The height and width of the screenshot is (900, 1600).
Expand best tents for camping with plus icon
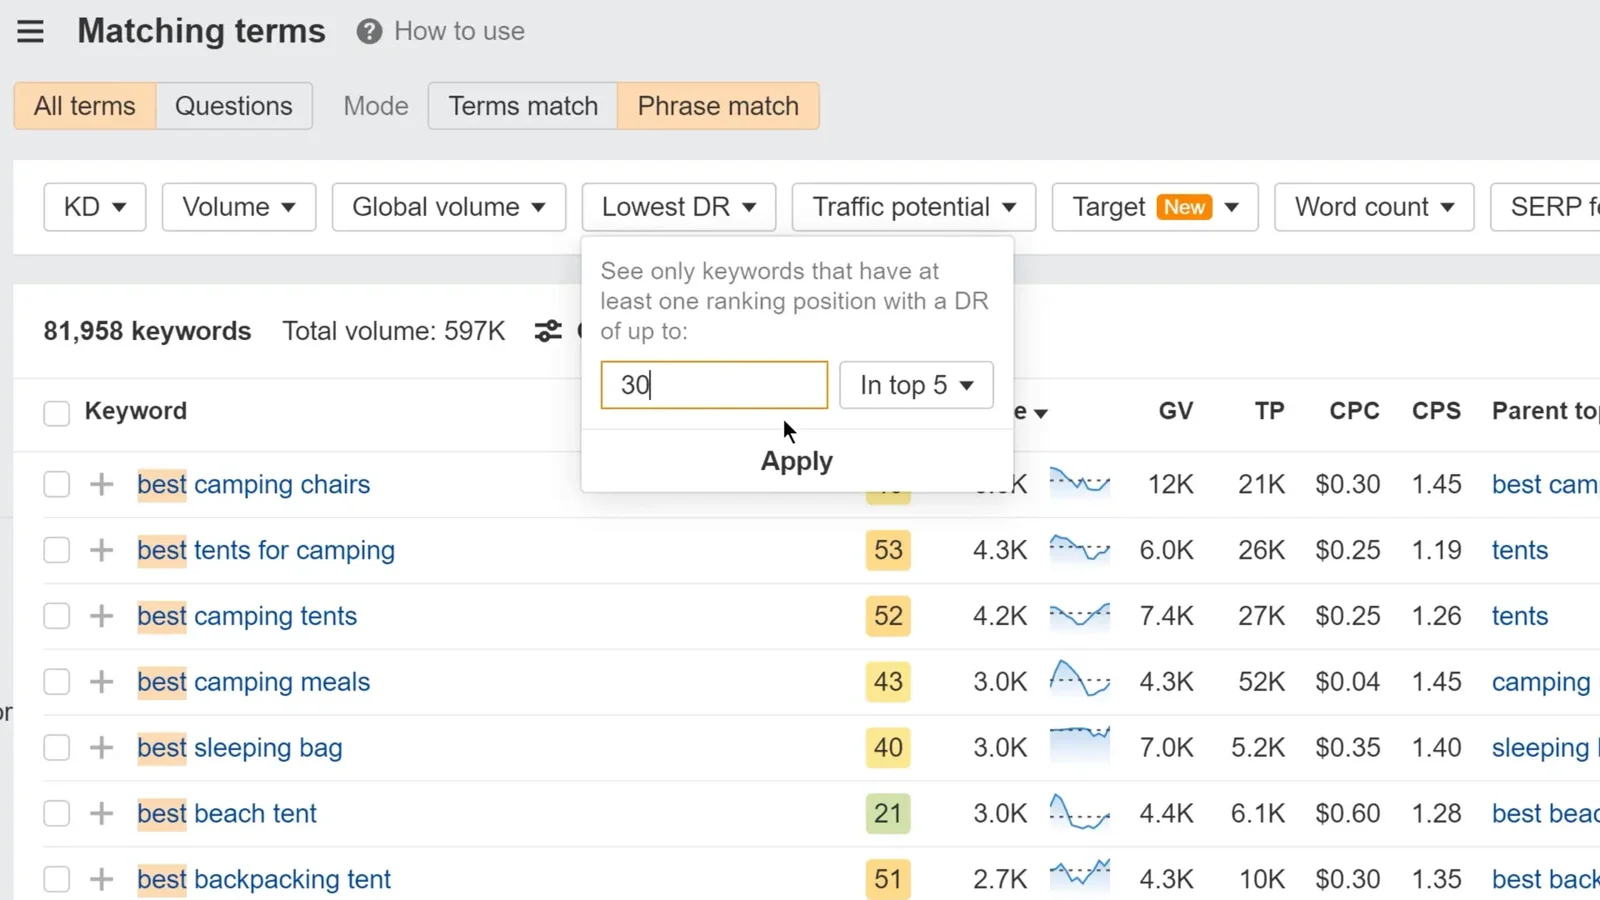pos(101,550)
